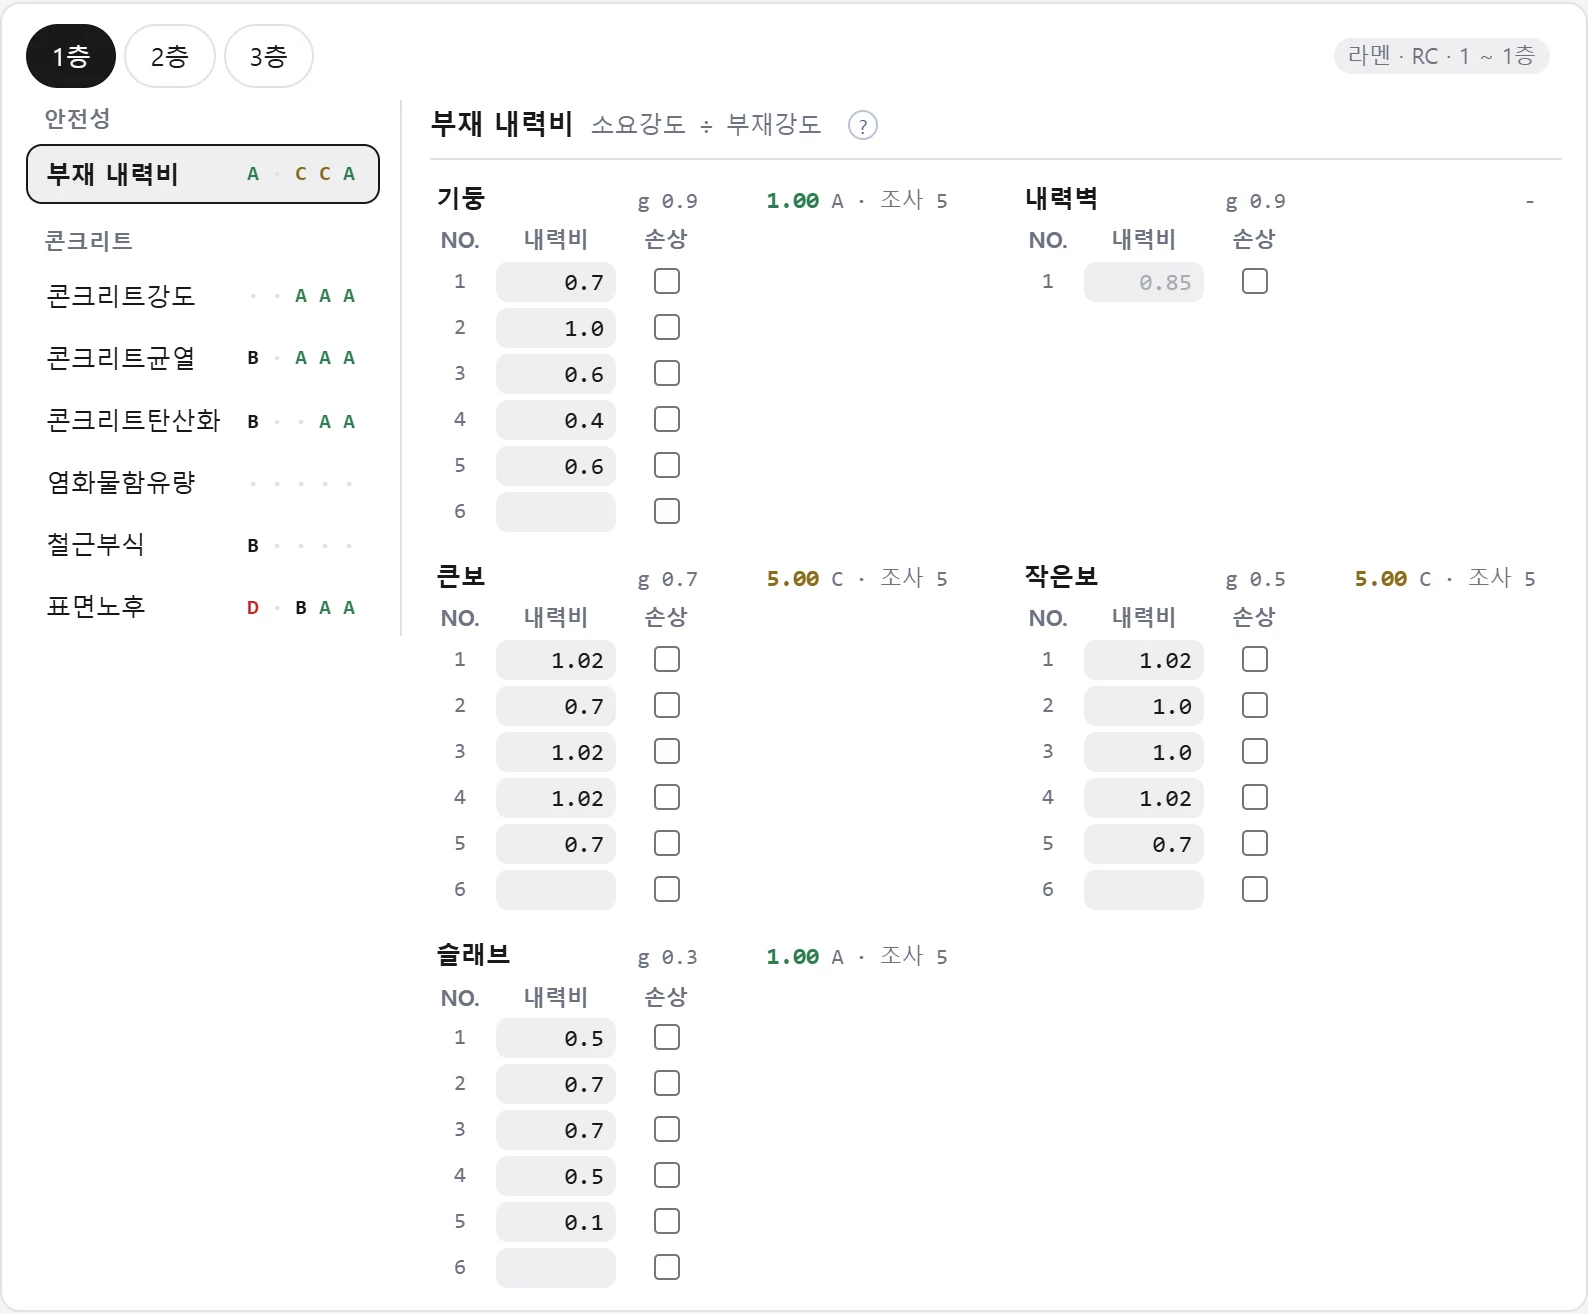This screenshot has height=1314, width=1588.
Task: Open the help icon beside 부재강도
Action: click(862, 126)
